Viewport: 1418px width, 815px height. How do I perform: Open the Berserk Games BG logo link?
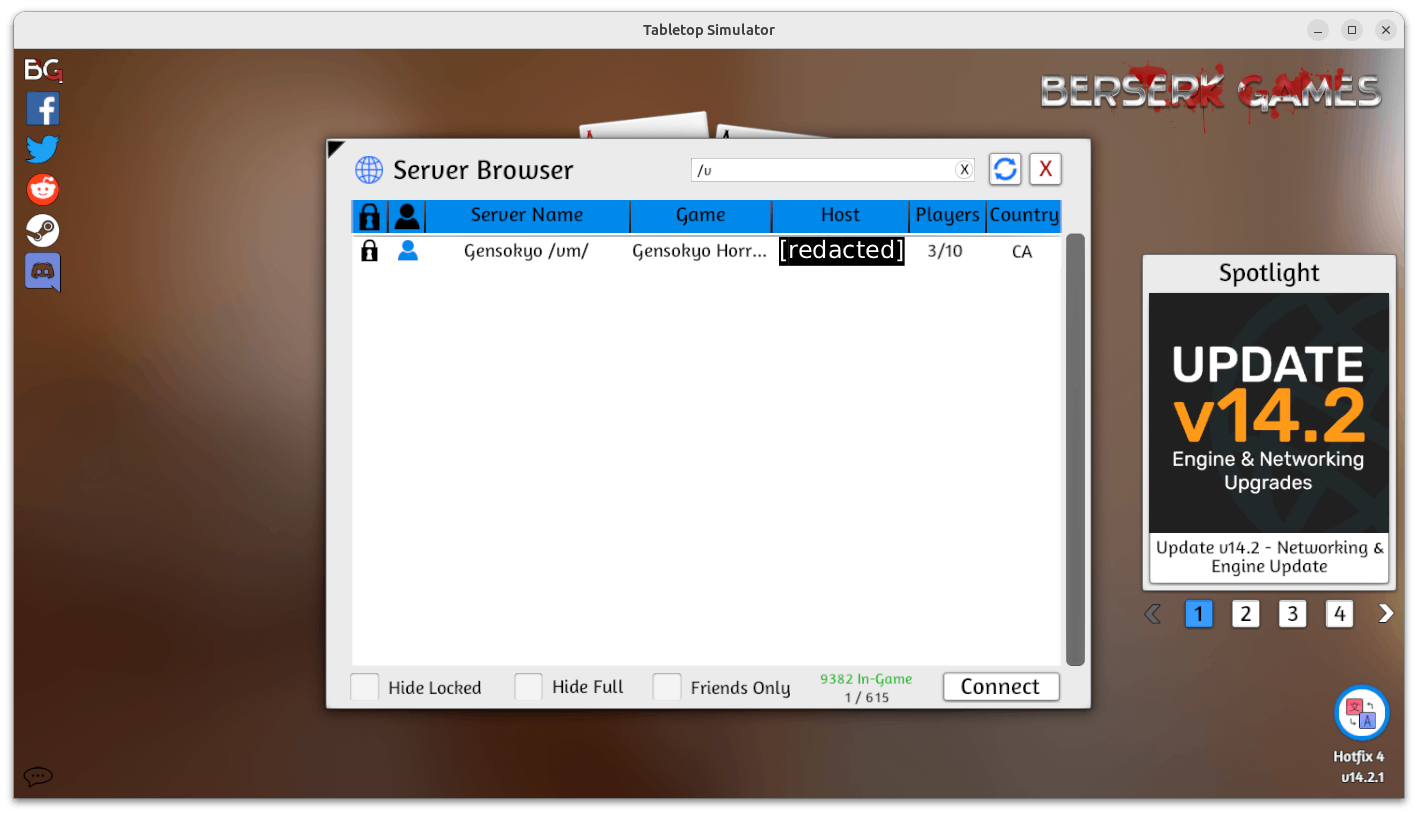[x=43, y=70]
